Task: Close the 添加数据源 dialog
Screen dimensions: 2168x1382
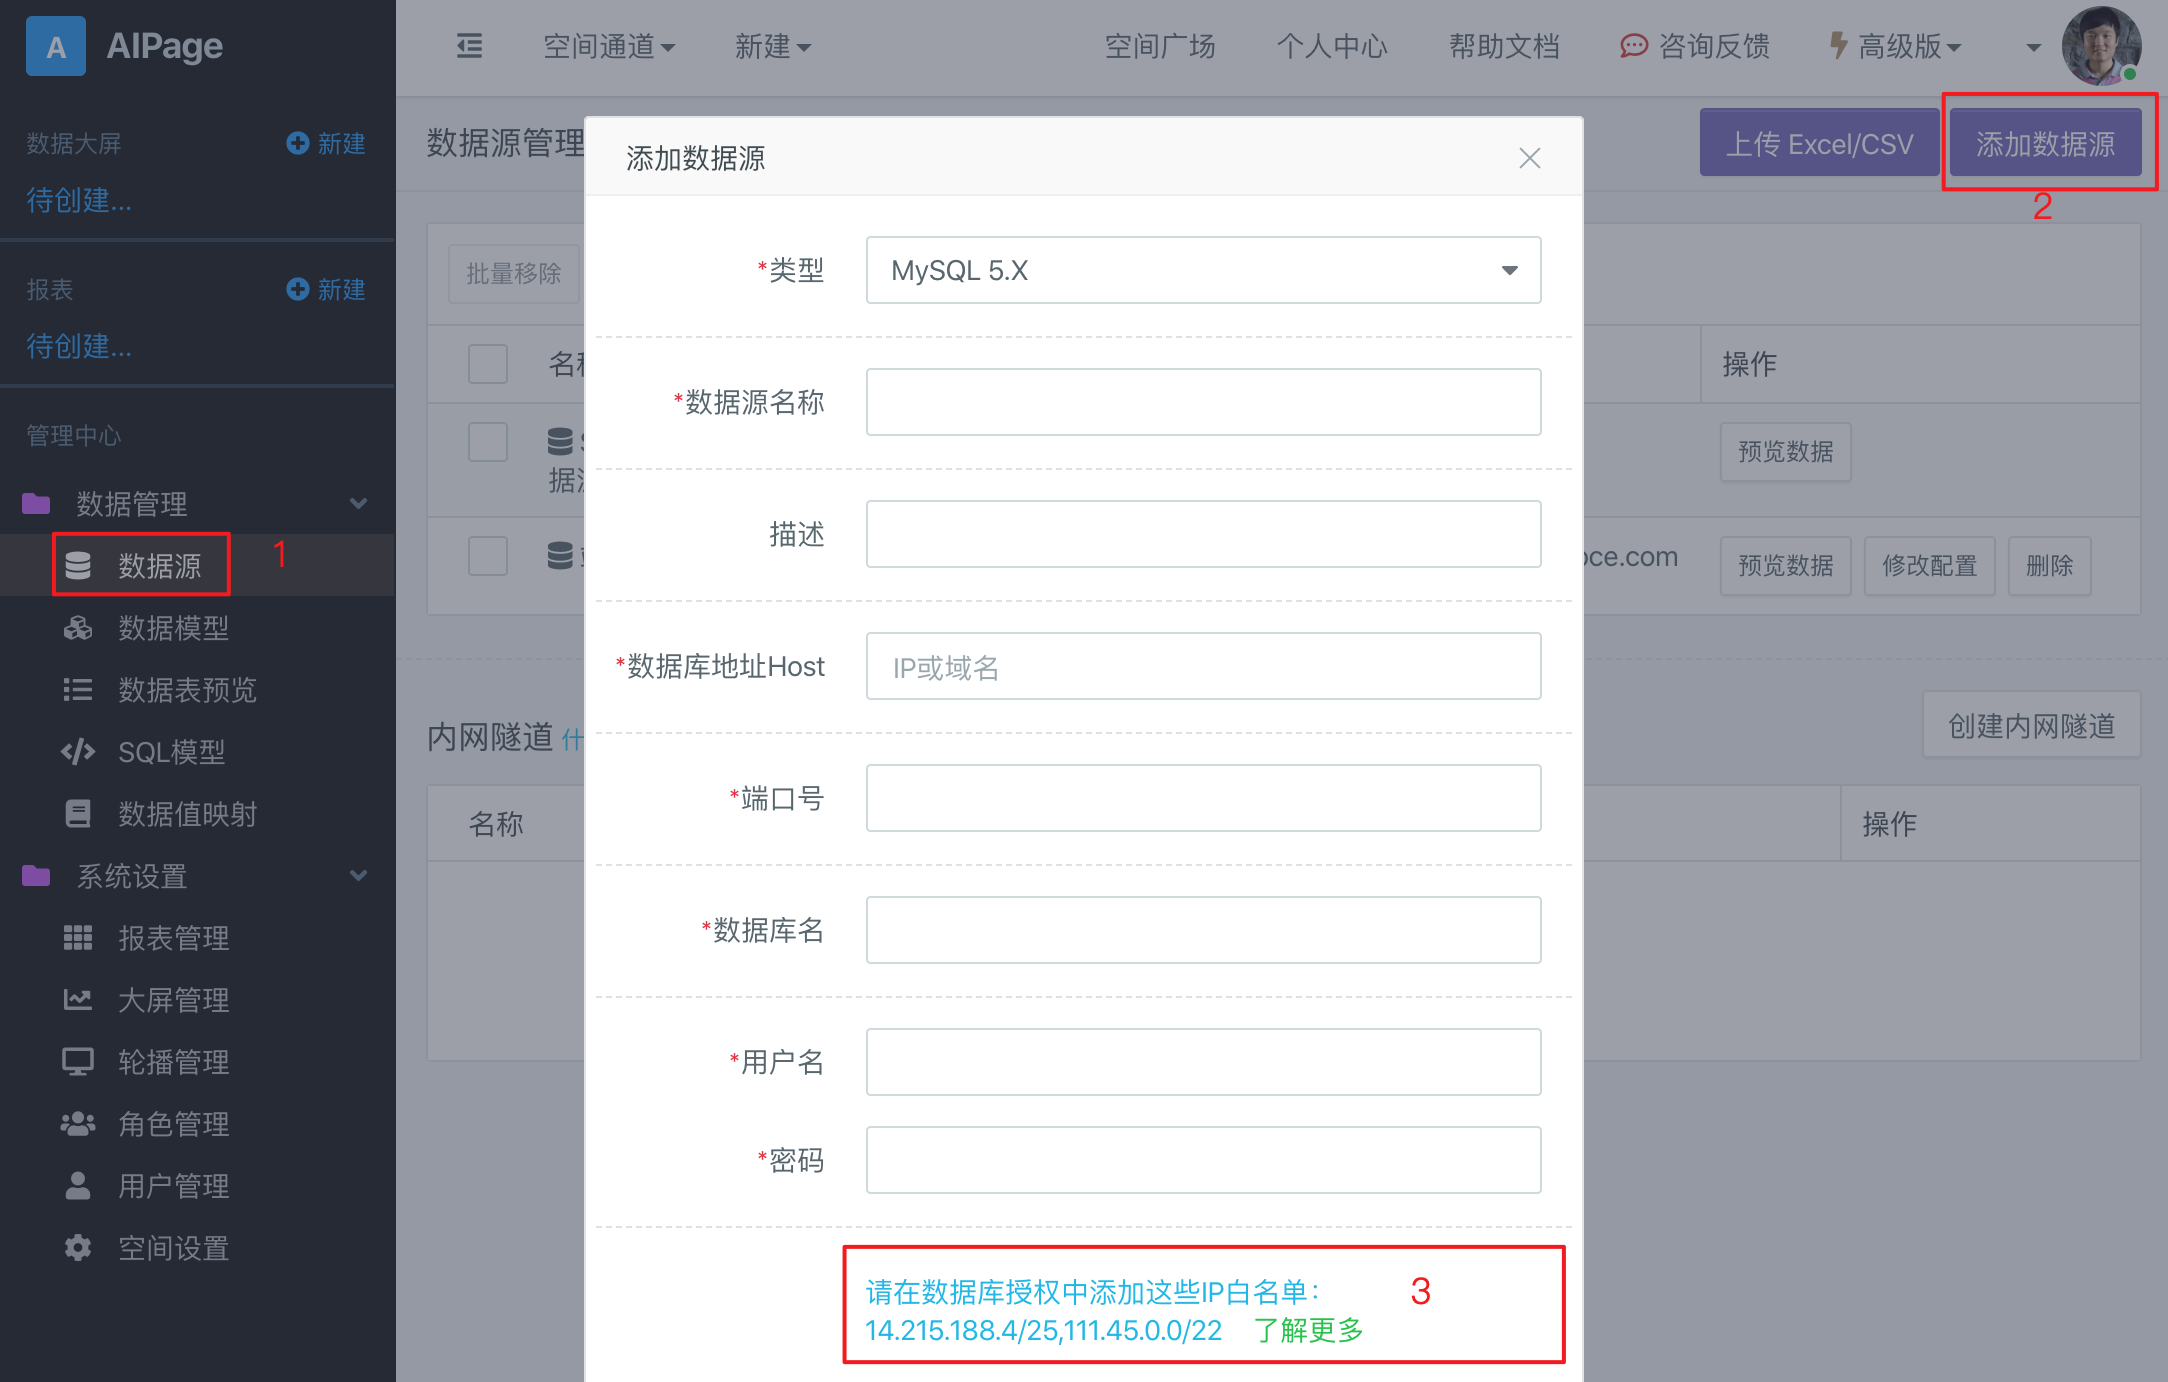Action: click(x=1529, y=158)
